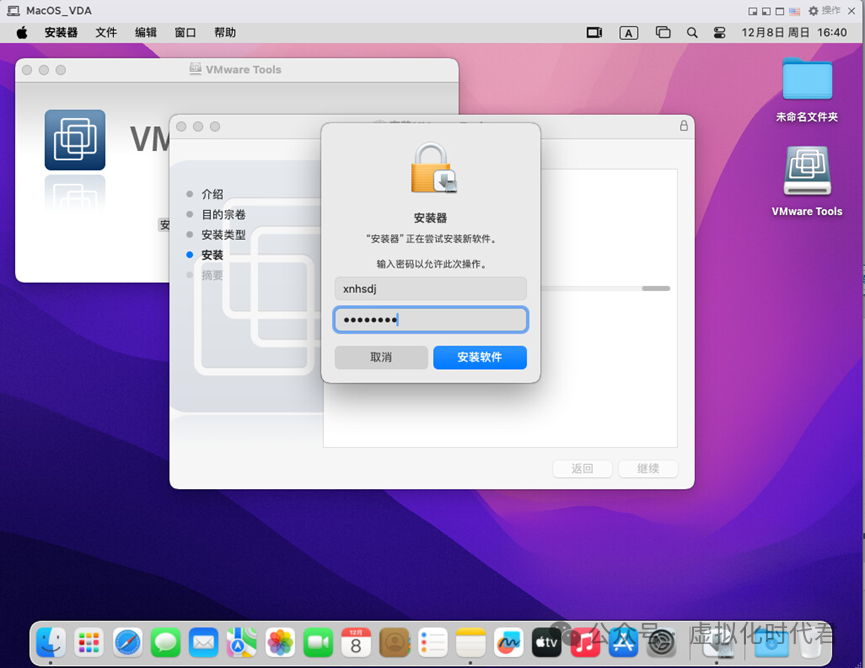Open the 编辑 menu

146,33
